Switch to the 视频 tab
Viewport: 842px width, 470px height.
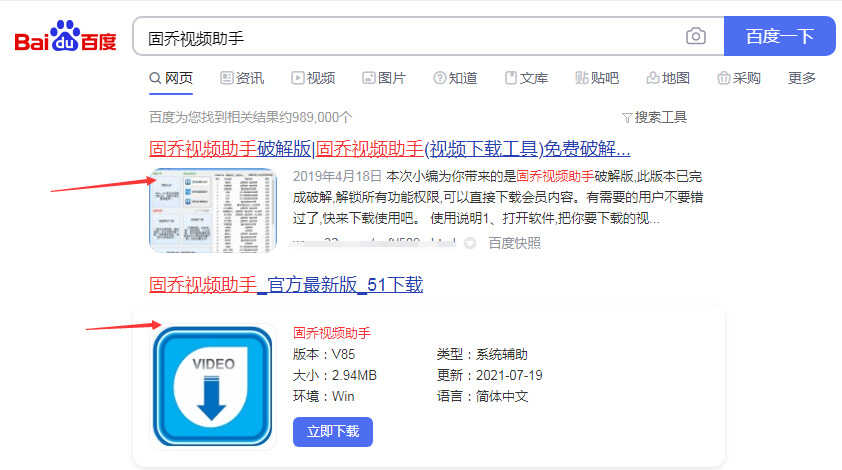point(313,78)
